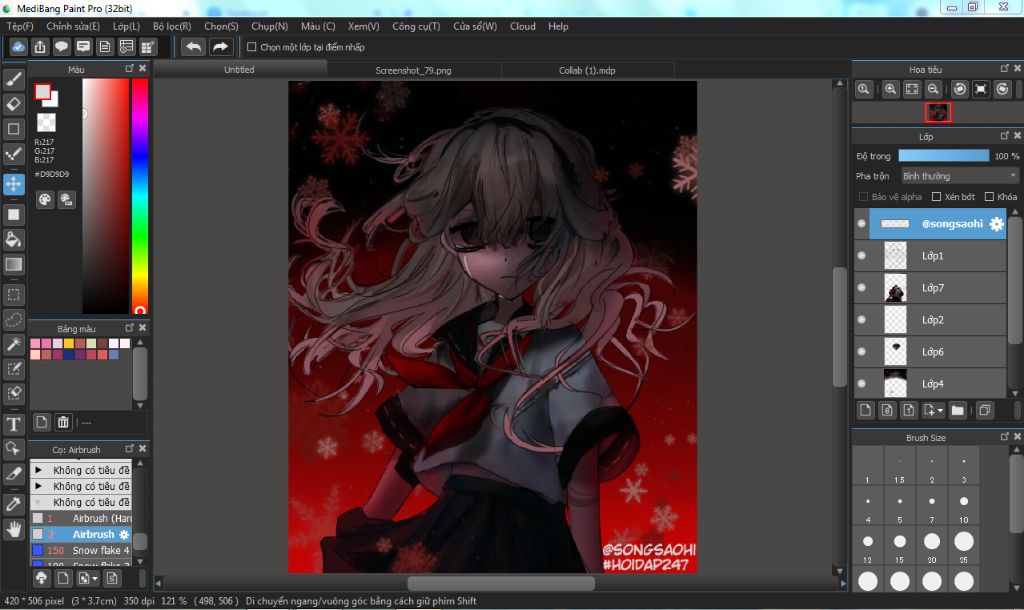Choose brush size 10

point(964,507)
